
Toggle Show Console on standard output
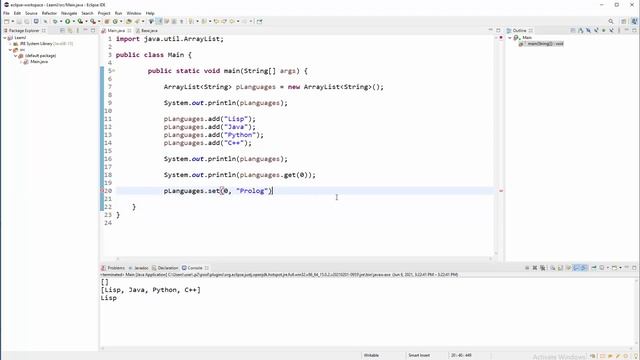[576, 268]
